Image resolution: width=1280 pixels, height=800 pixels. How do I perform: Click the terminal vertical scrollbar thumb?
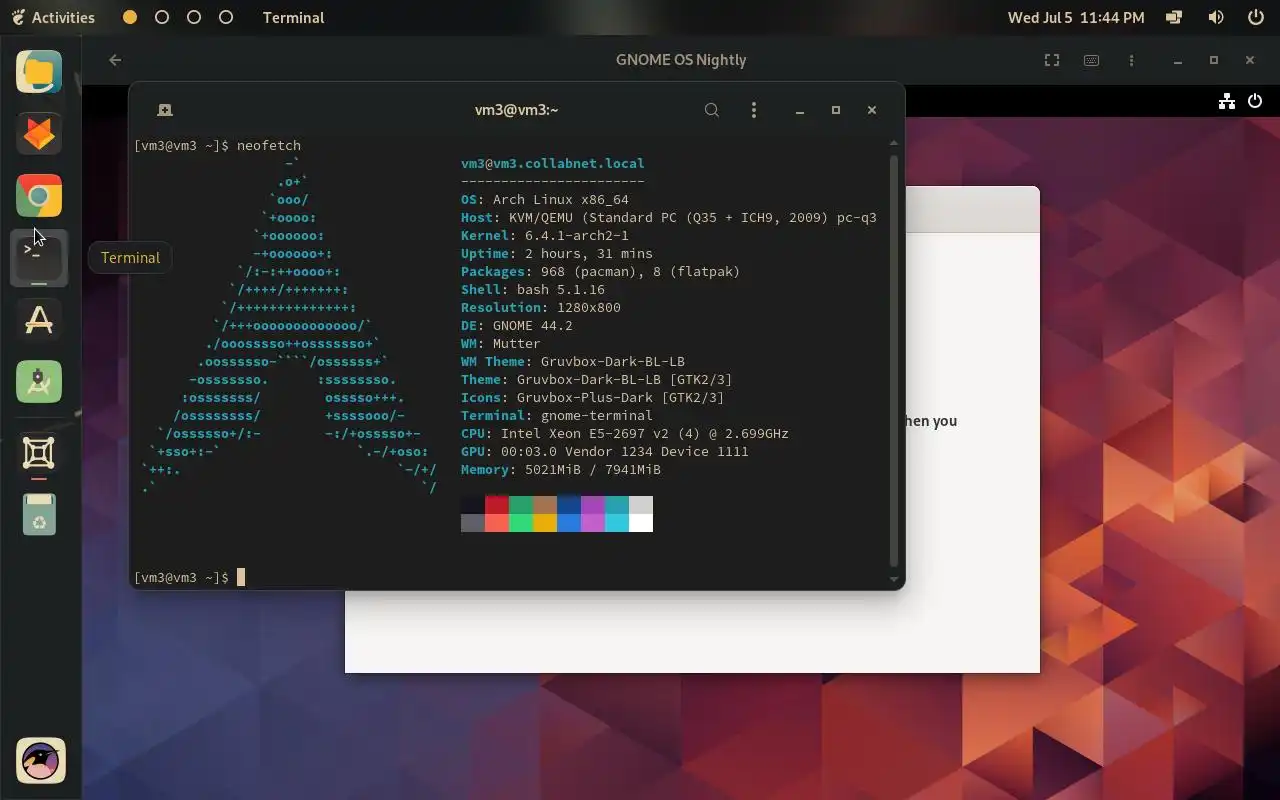pos(894,361)
